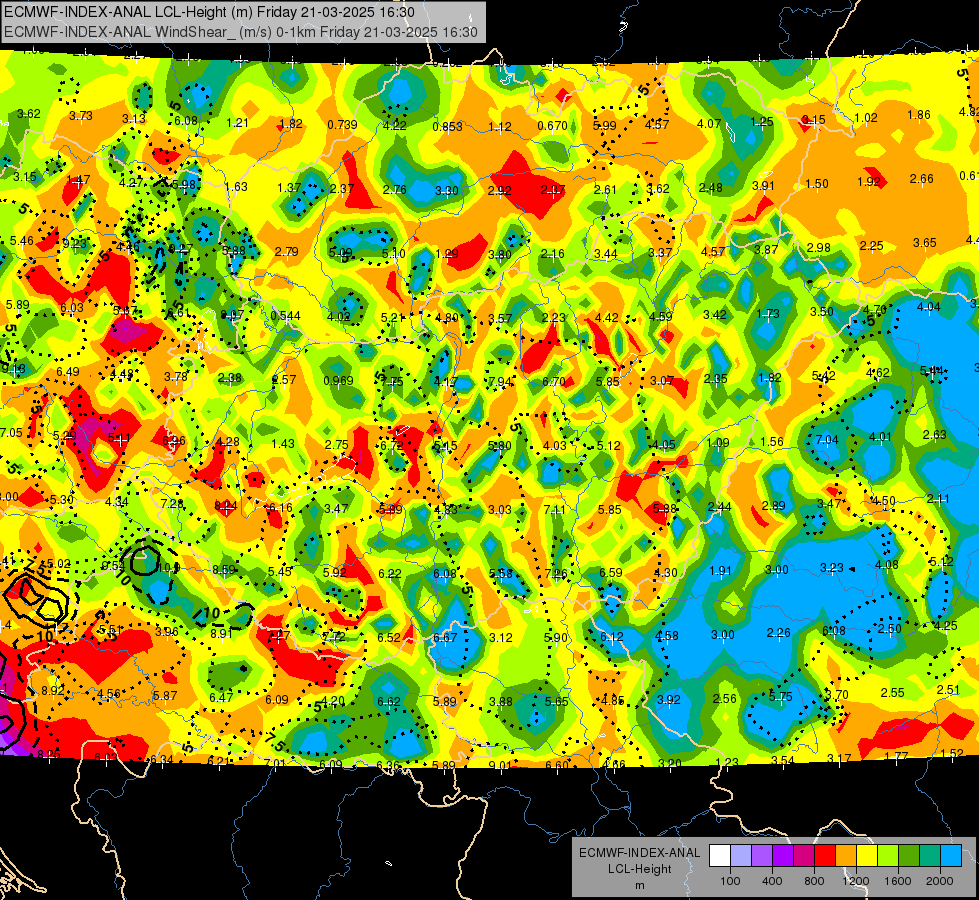The width and height of the screenshot is (979, 900).
Task: Click the wind shear value '2.66'
Action: pos(922,179)
